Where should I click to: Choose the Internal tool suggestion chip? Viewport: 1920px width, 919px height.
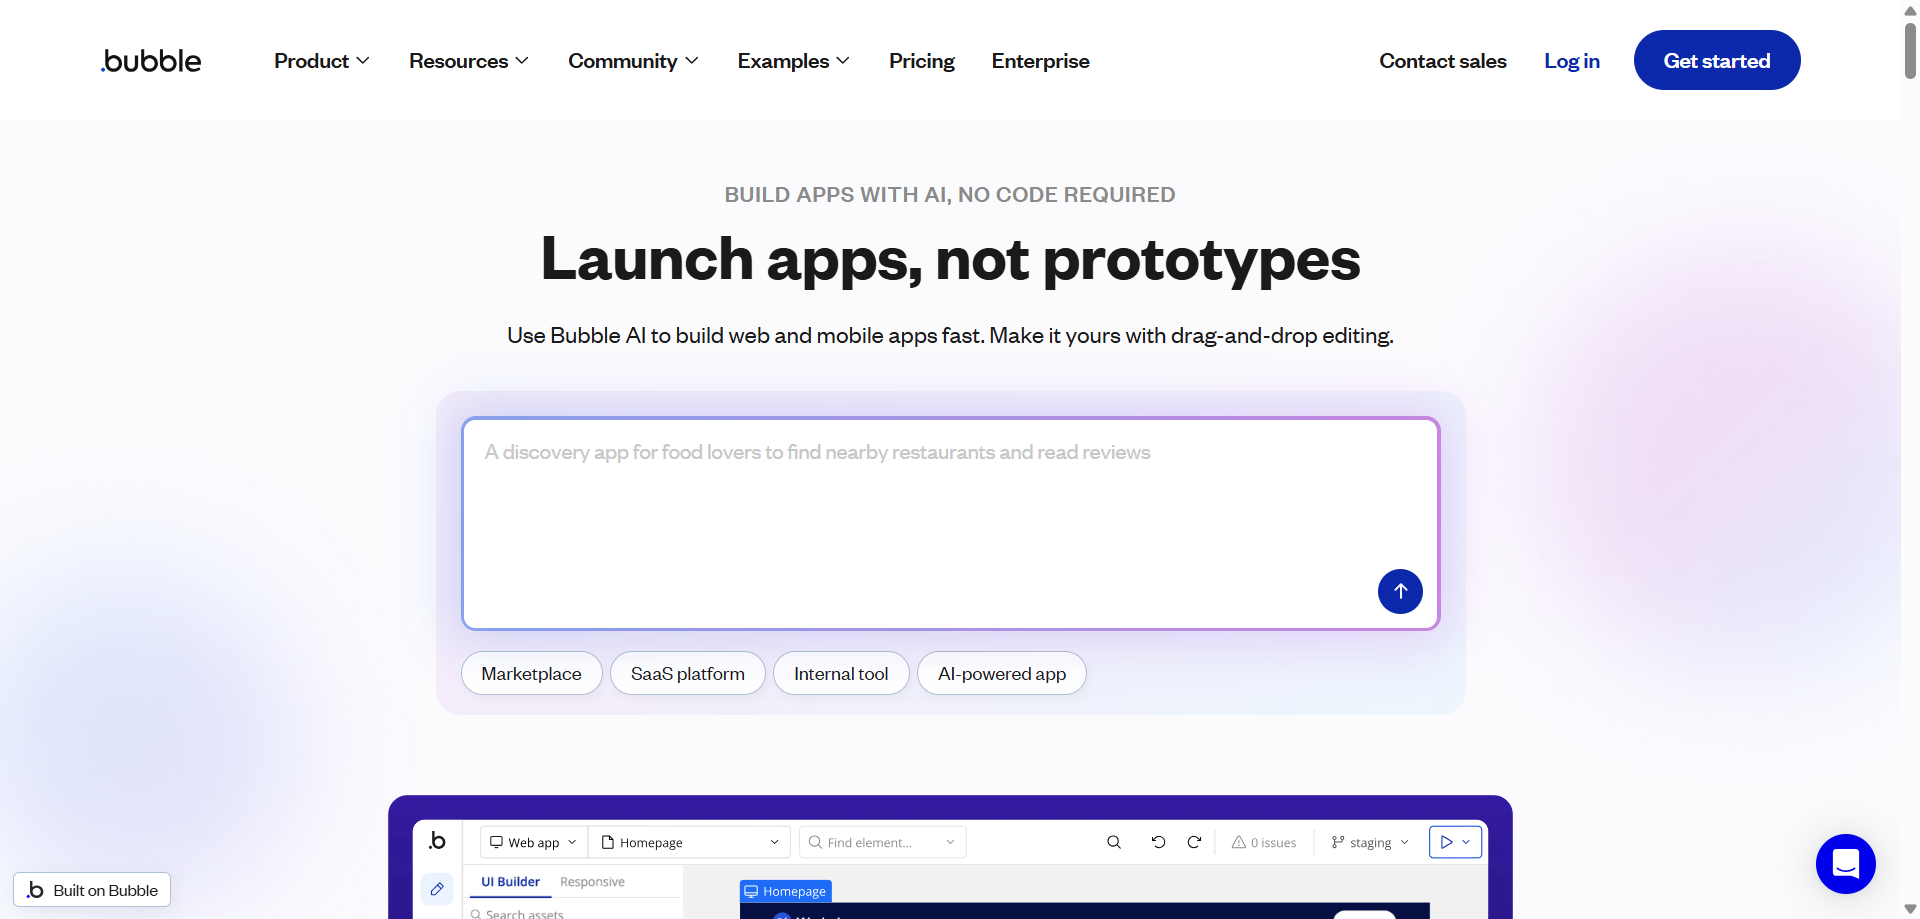click(x=841, y=673)
